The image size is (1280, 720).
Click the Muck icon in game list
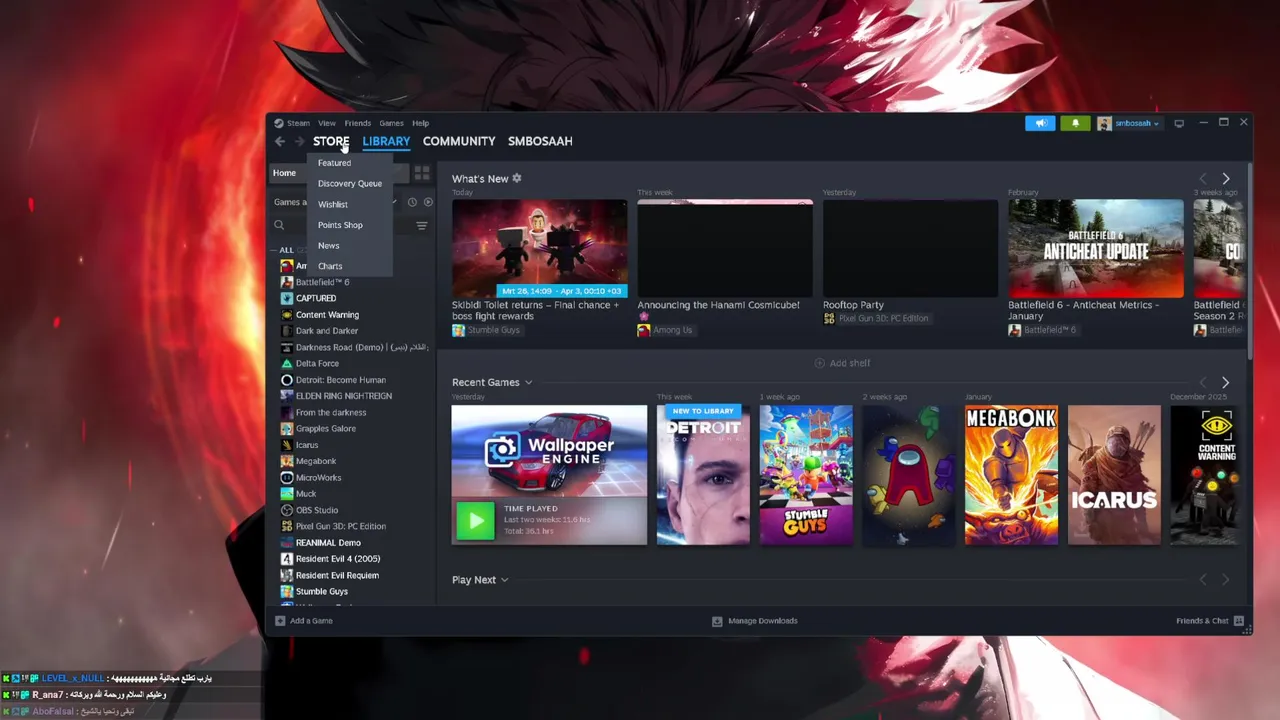tap(287, 494)
